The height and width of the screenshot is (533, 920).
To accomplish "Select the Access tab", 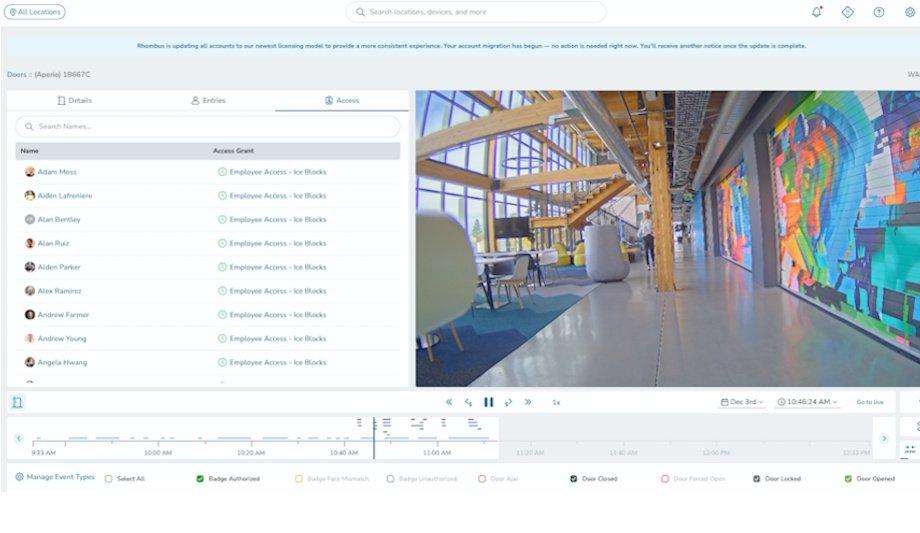I will (x=342, y=100).
